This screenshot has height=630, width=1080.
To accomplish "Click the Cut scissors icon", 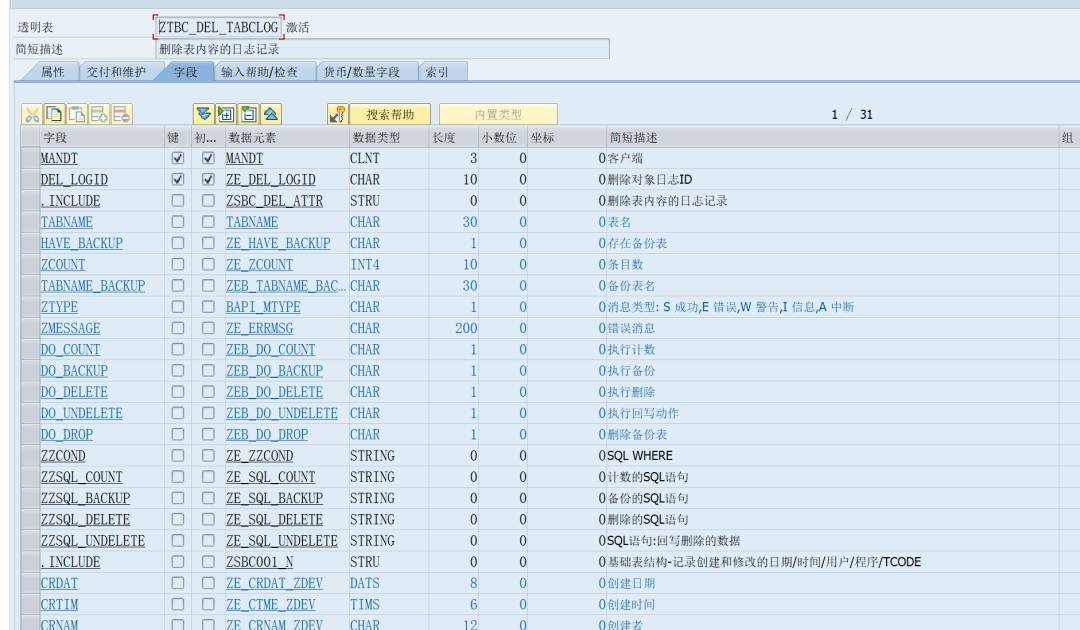I will coord(32,114).
